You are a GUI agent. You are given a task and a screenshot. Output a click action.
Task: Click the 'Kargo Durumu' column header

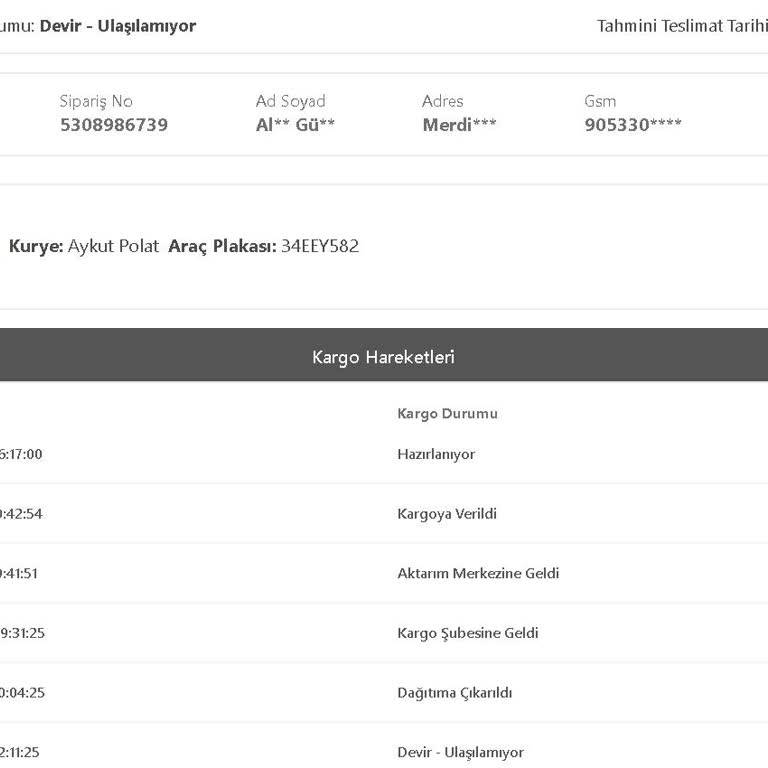(448, 413)
